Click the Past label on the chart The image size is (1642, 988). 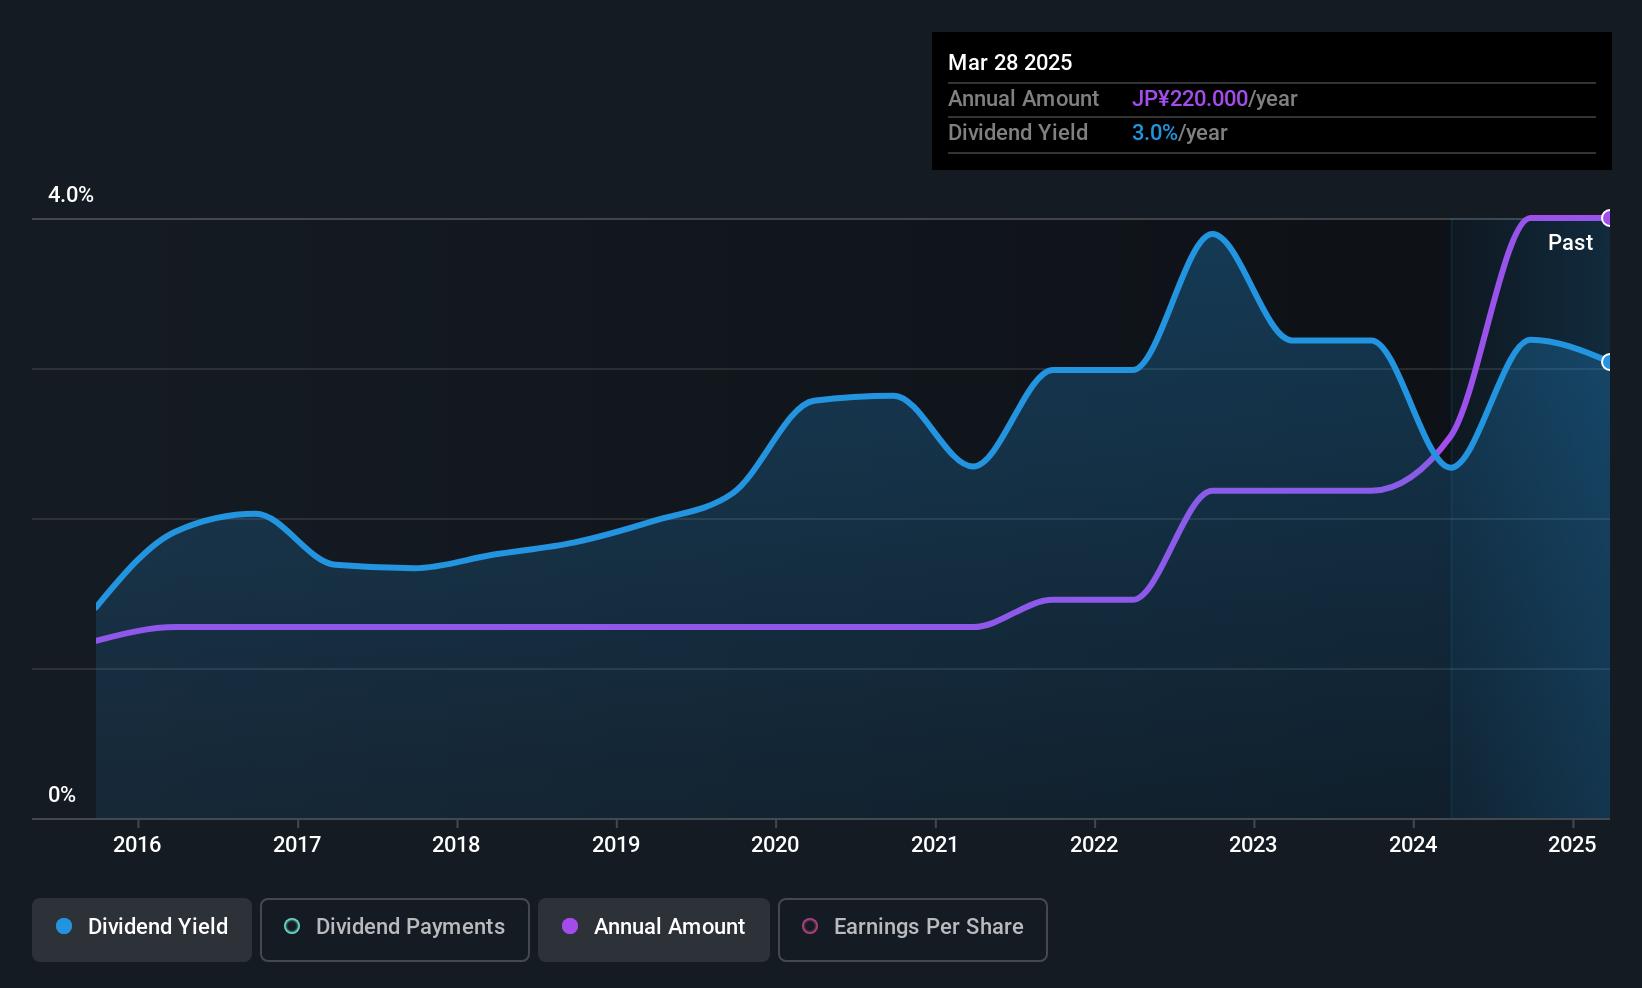pyautogui.click(x=1570, y=242)
